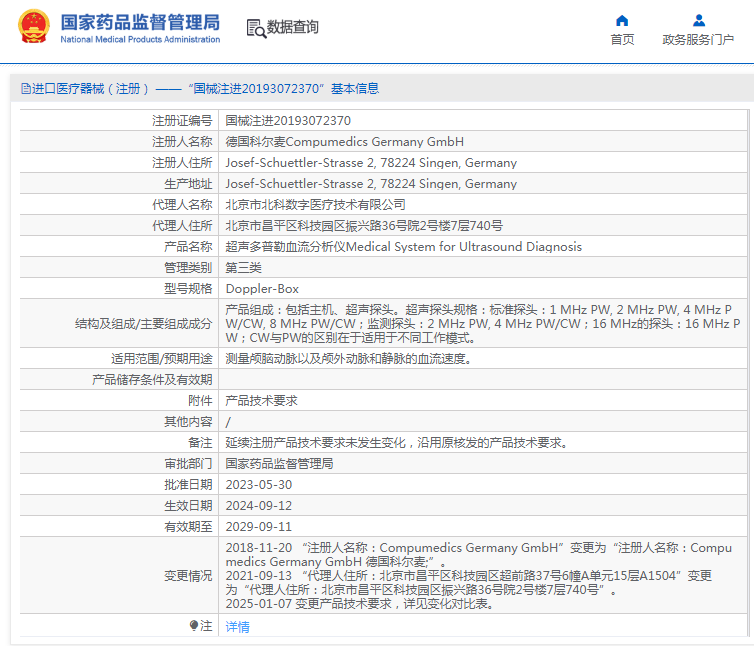The image size is (754, 646).
Task: Click the national emblem logo
Action: click(x=34, y=26)
